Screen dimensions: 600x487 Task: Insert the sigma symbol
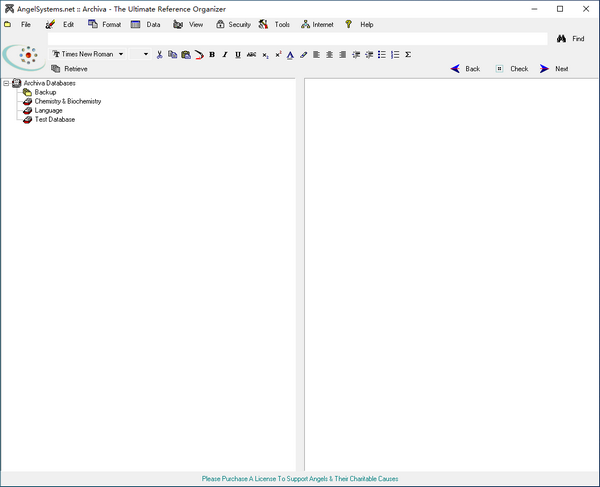[x=408, y=54]
